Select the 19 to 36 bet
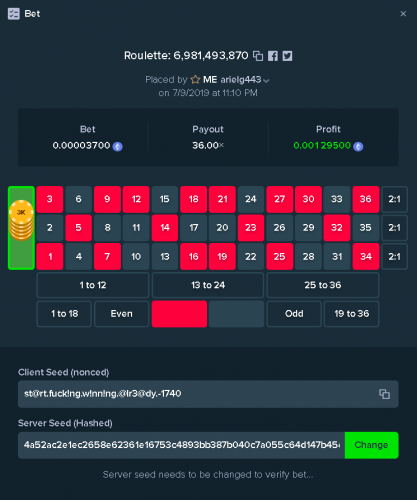Viewport: 417px width, 500px height. pos(352,314)
